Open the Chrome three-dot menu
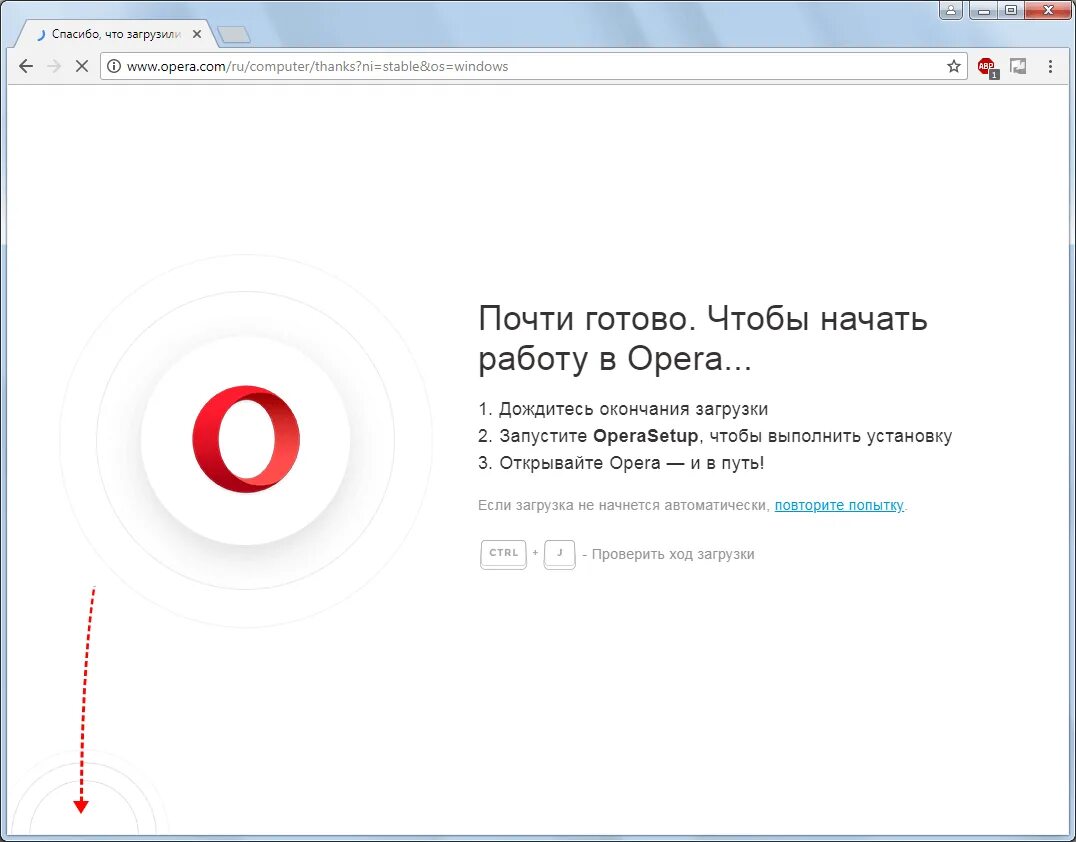Screen dimensions: 1076x842 [x=1050, y=67]
